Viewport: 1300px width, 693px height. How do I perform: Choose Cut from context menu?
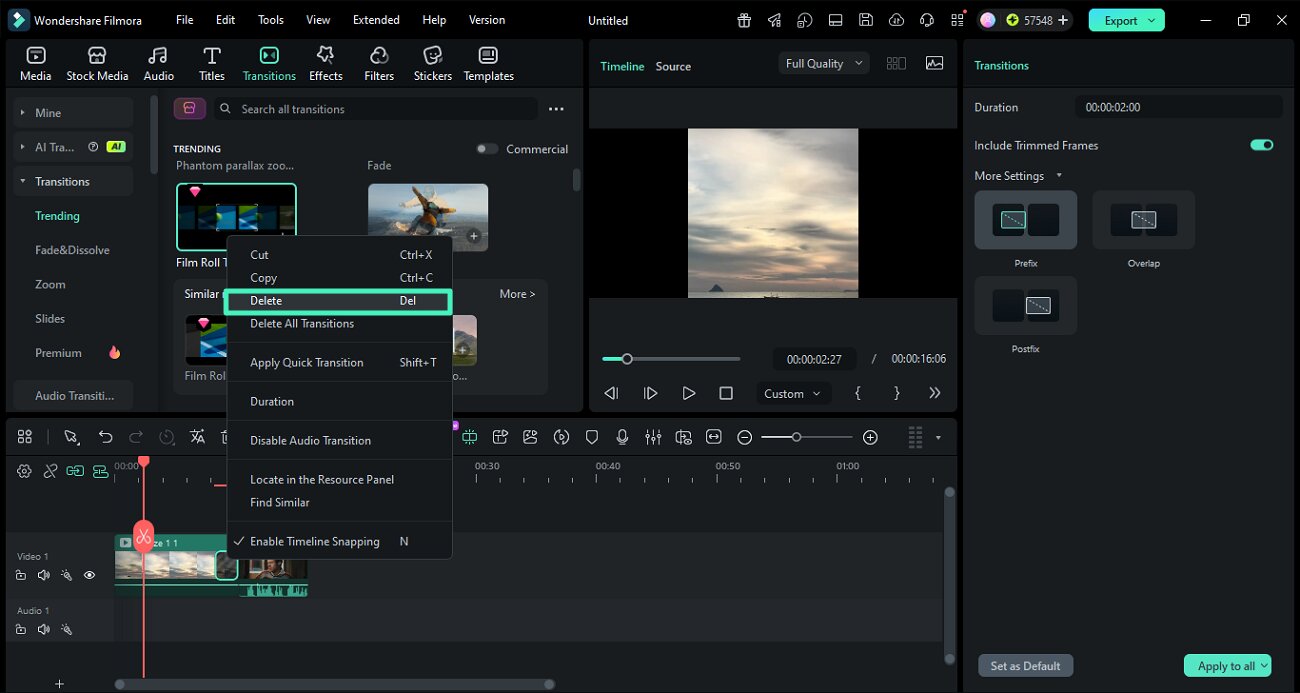click(x=339, y=255)
